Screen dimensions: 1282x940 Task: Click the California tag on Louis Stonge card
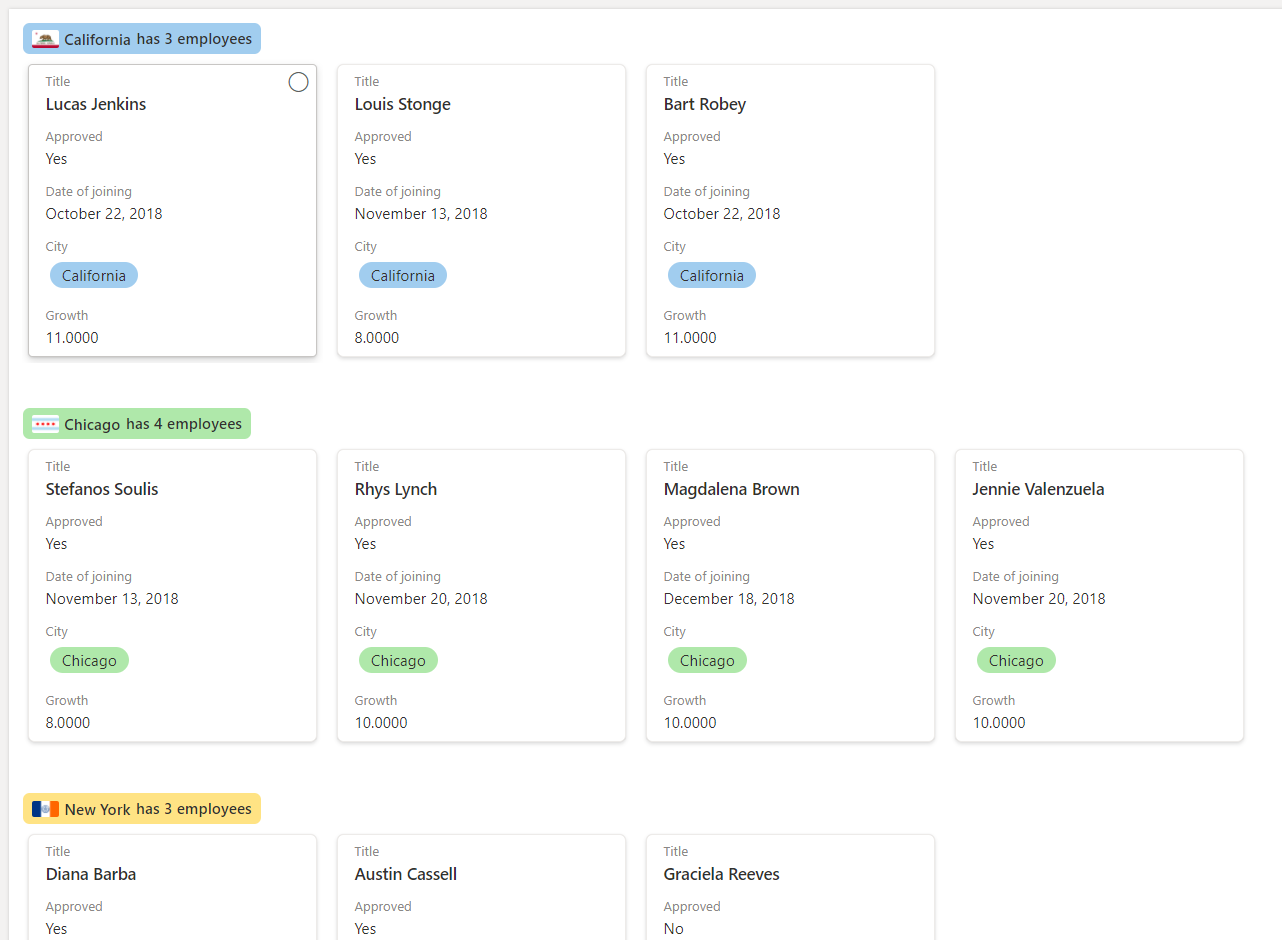click(403, 275)
